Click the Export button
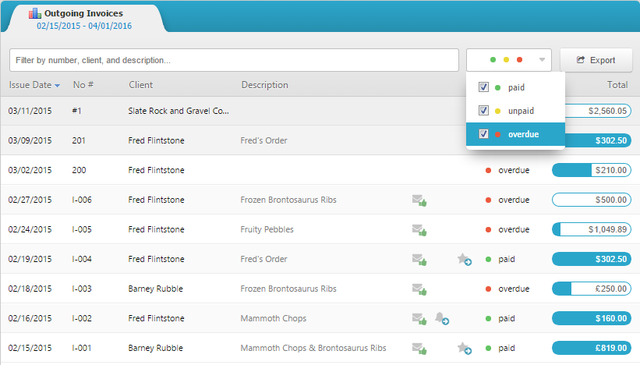640x365 pixels. point(596,60)
